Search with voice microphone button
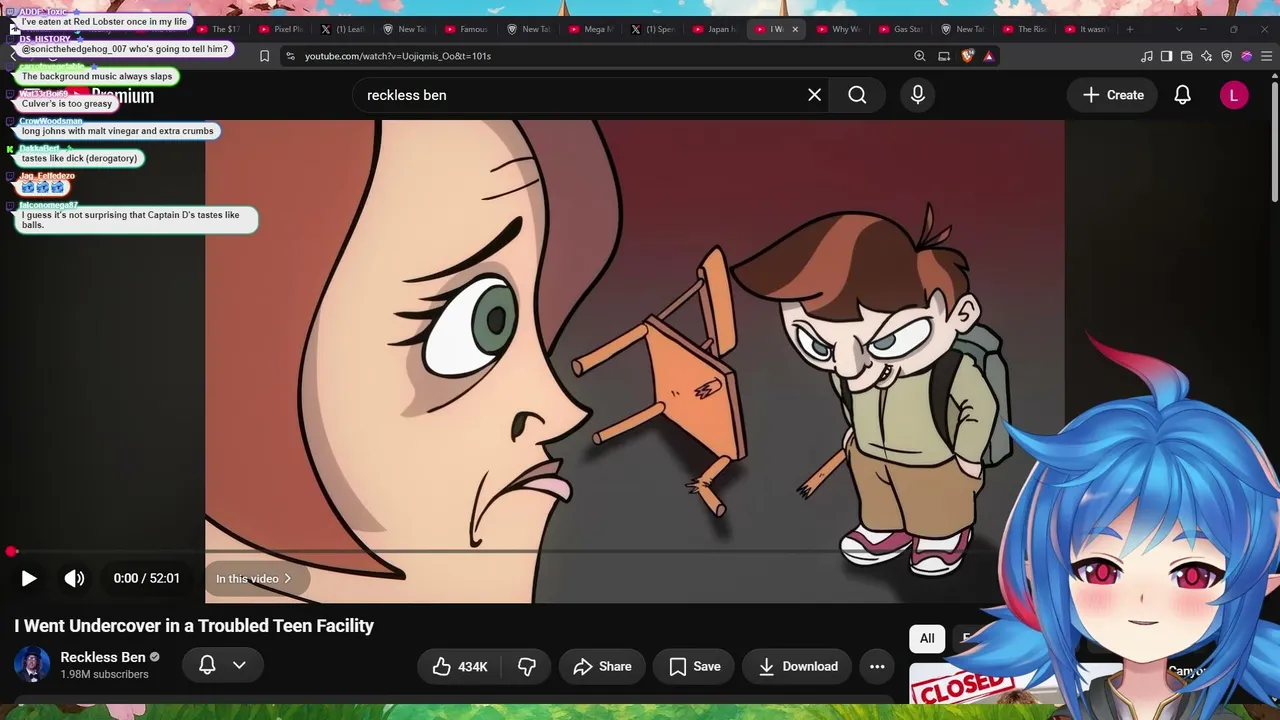The height and width of the screenshot is (720, 1280). click(x=918, y=95)
